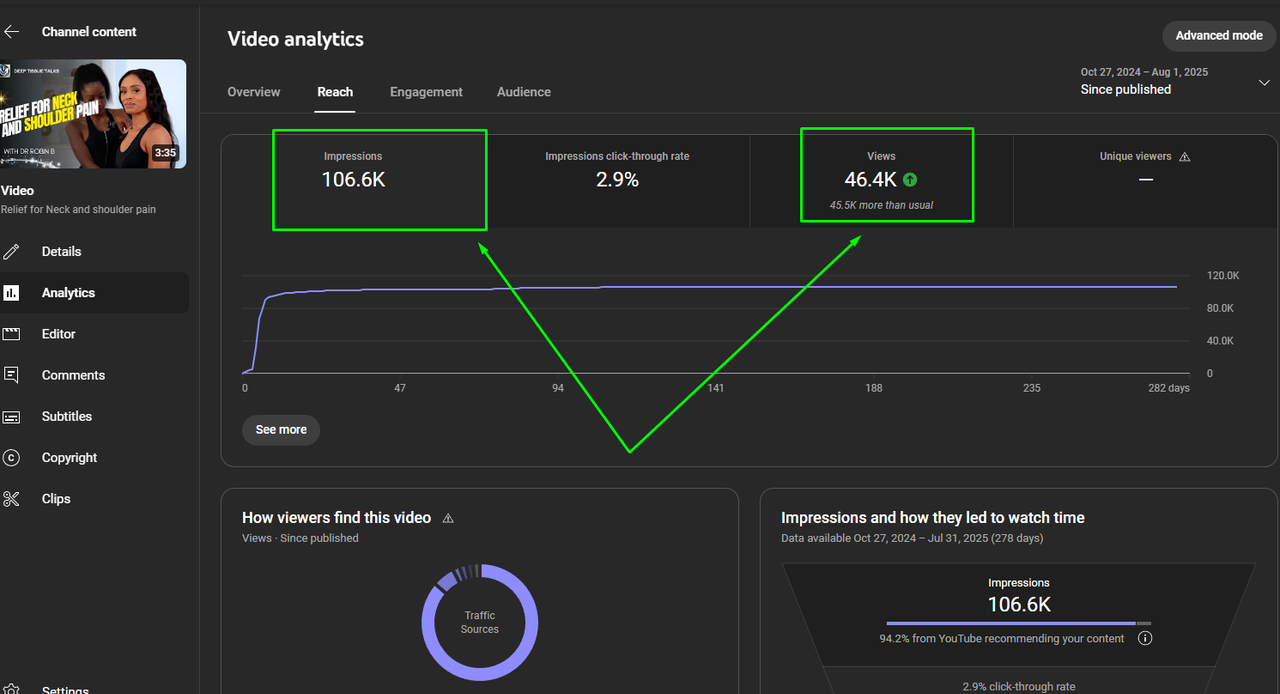Click the Data available Oct 27, 2024 text
Viewport: 1280px width, 694px height.
point(912,538)
